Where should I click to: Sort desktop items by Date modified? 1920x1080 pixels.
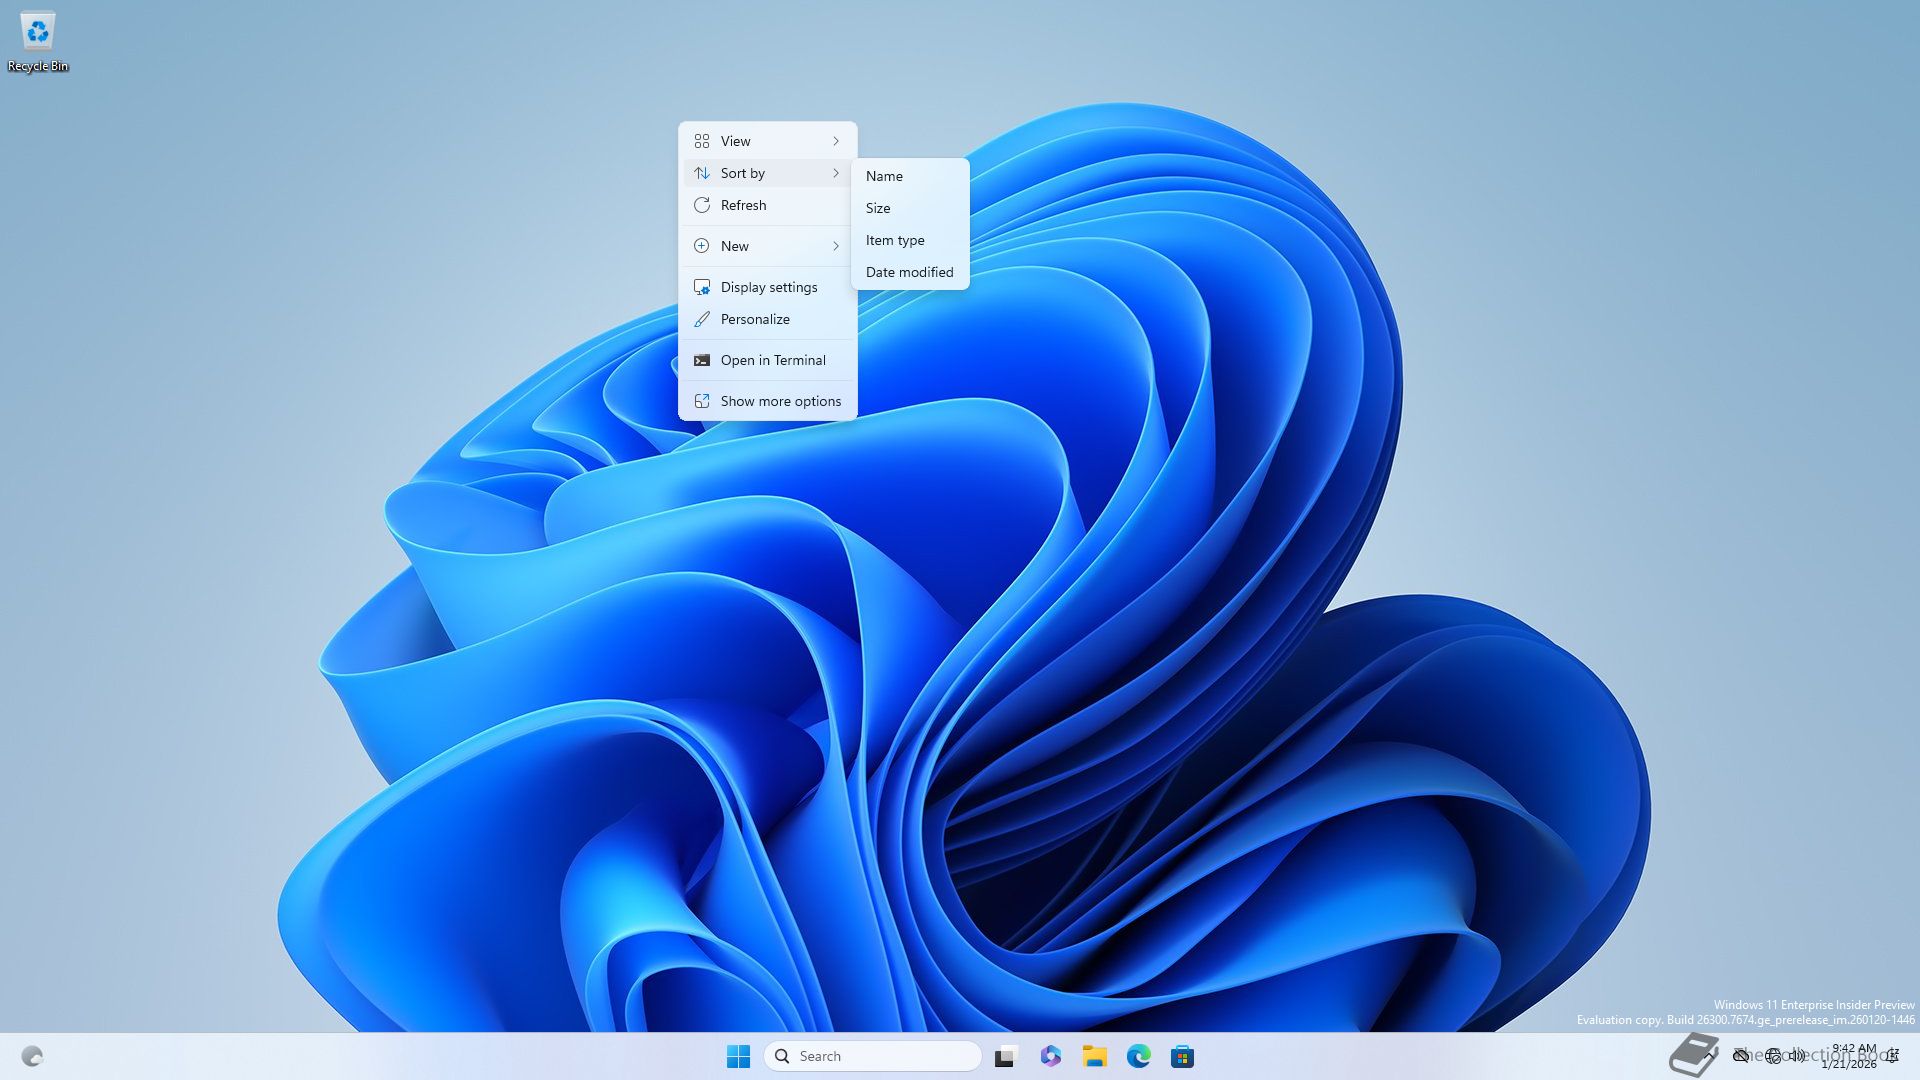tap(909, 272)
